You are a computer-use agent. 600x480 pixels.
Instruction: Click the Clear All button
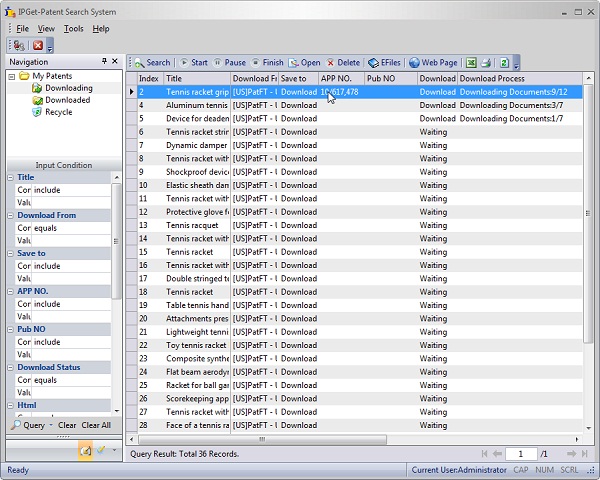pos(96,425)
